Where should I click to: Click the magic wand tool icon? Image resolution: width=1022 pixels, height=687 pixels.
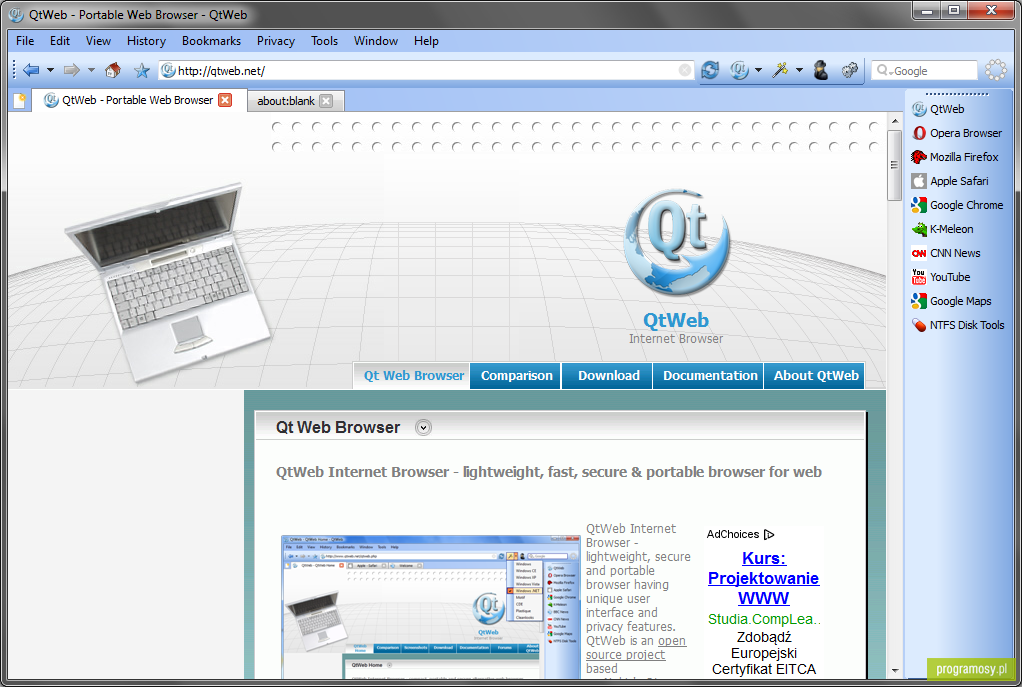(x=780, y=70)
